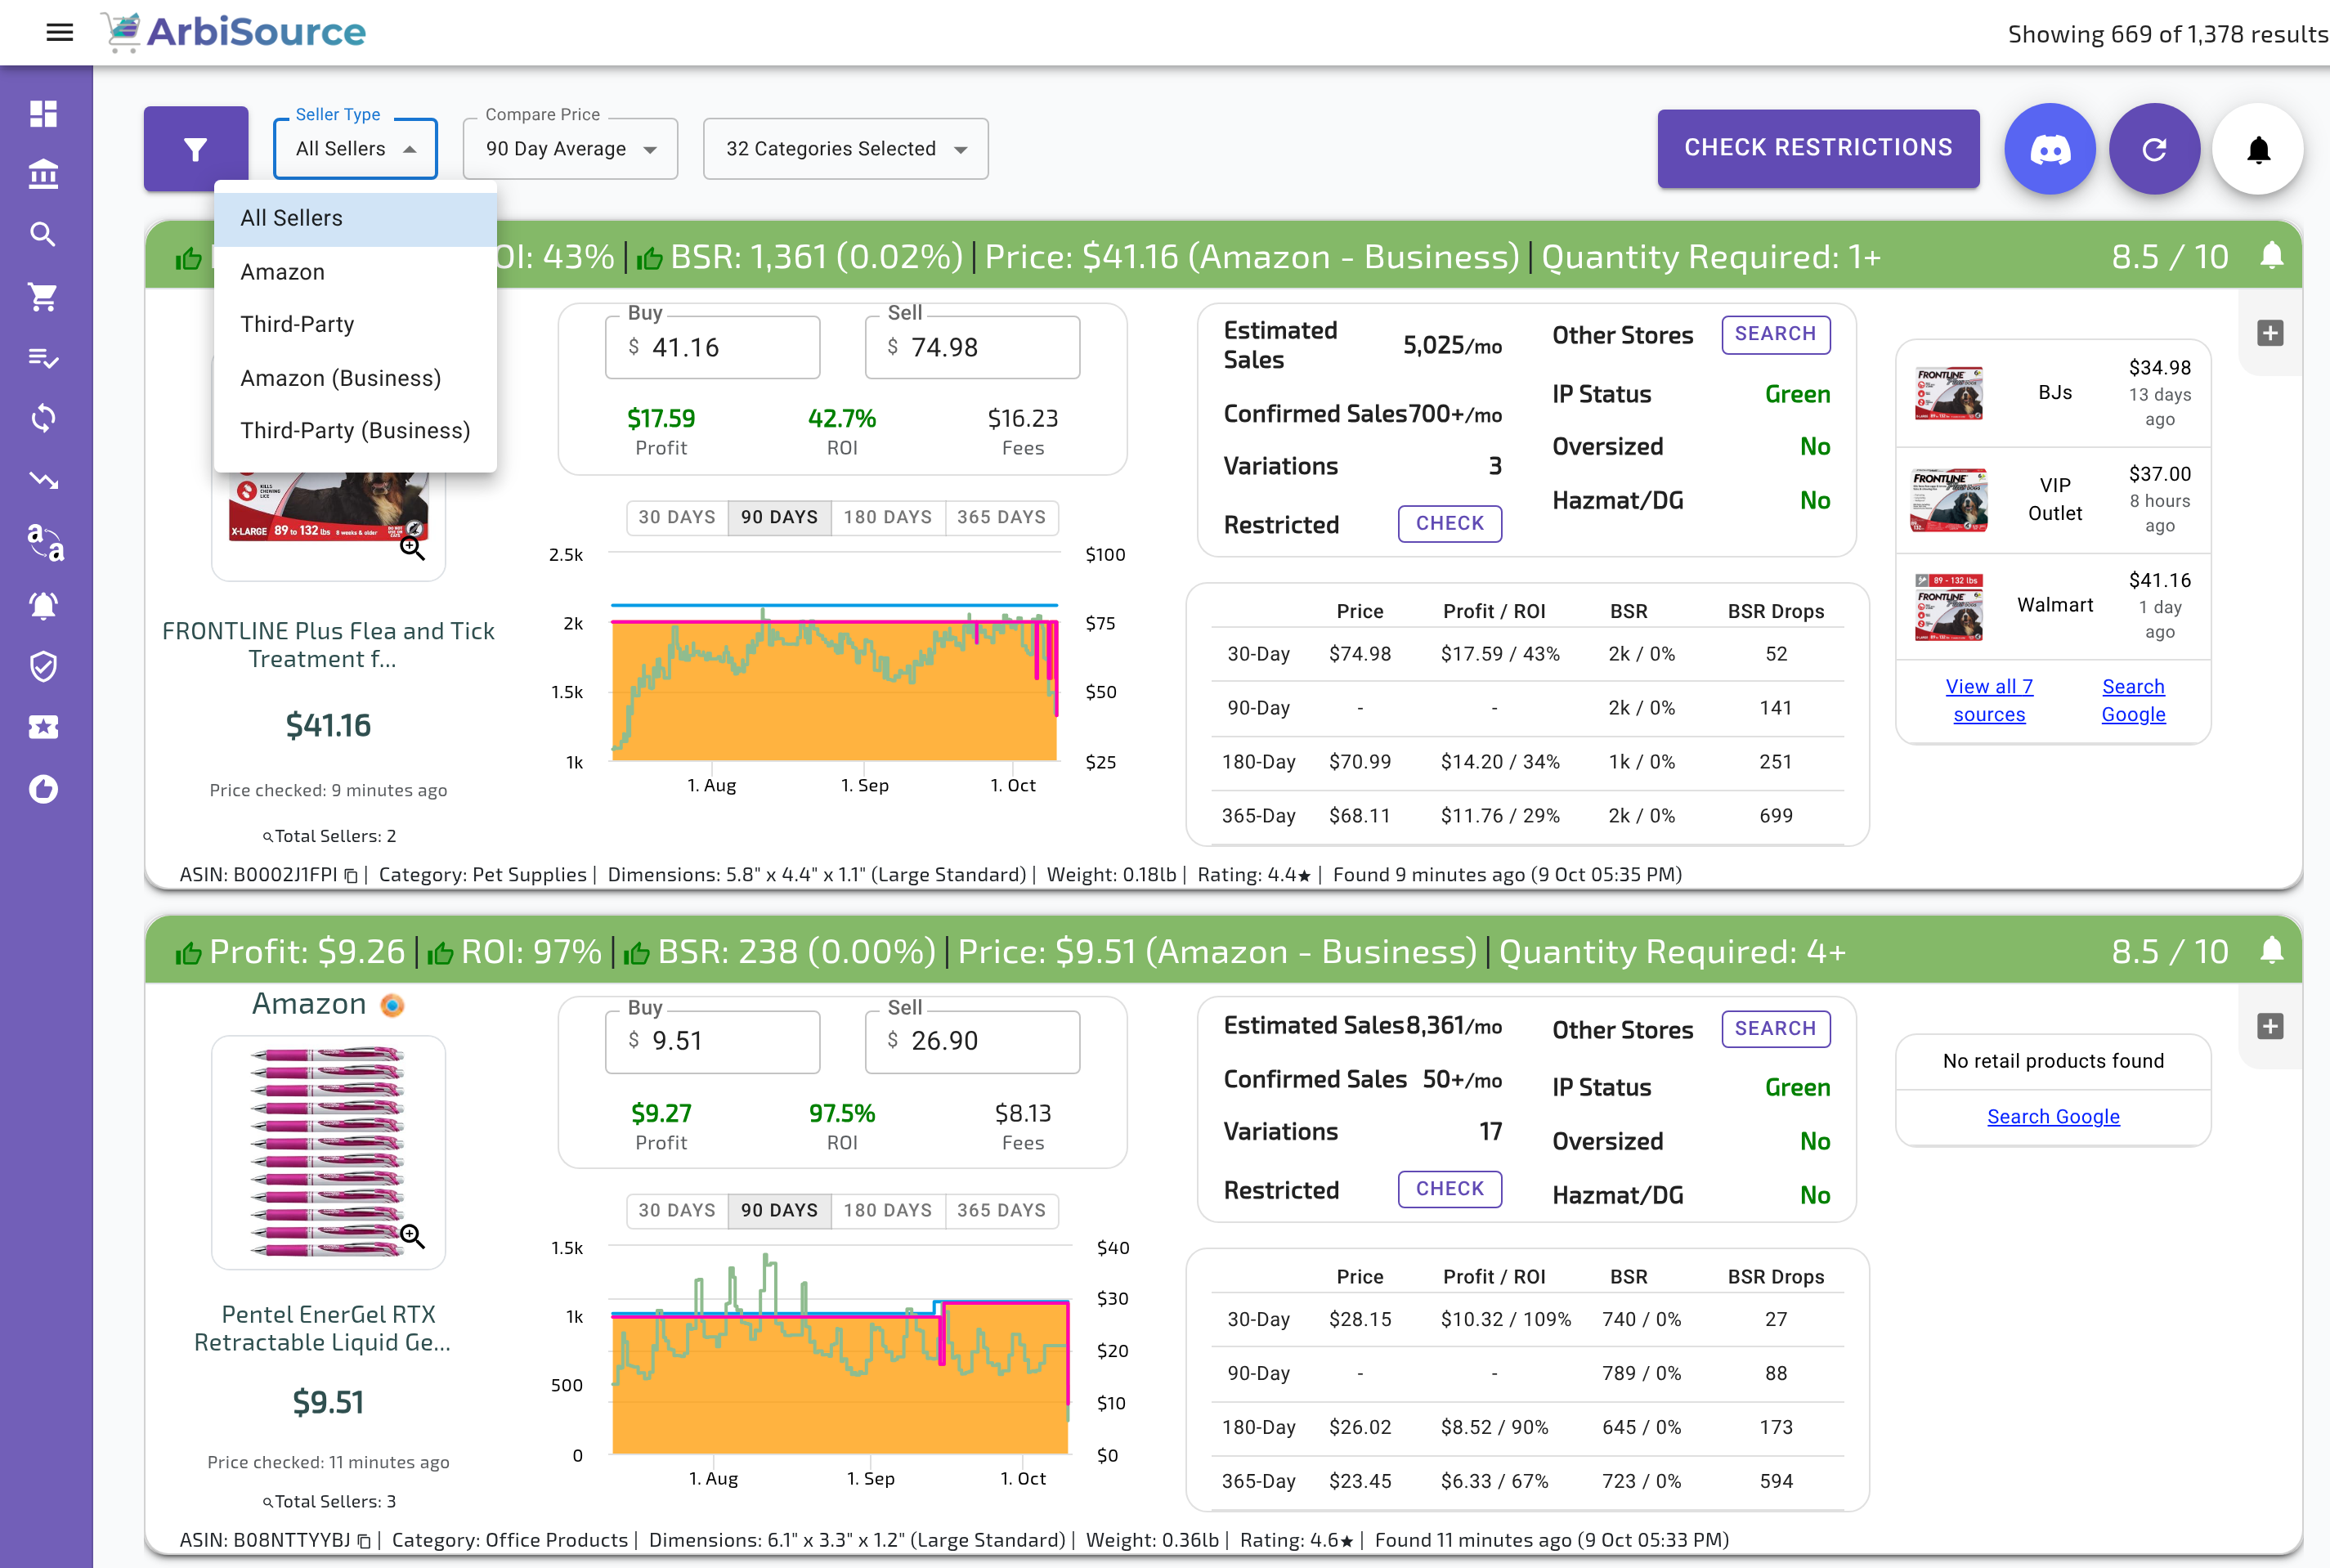Click CHECK for FRONTLINE restricted status
This screenshot has width=2330, height=1568.
pyautogui.click(x=1450, y=524)
